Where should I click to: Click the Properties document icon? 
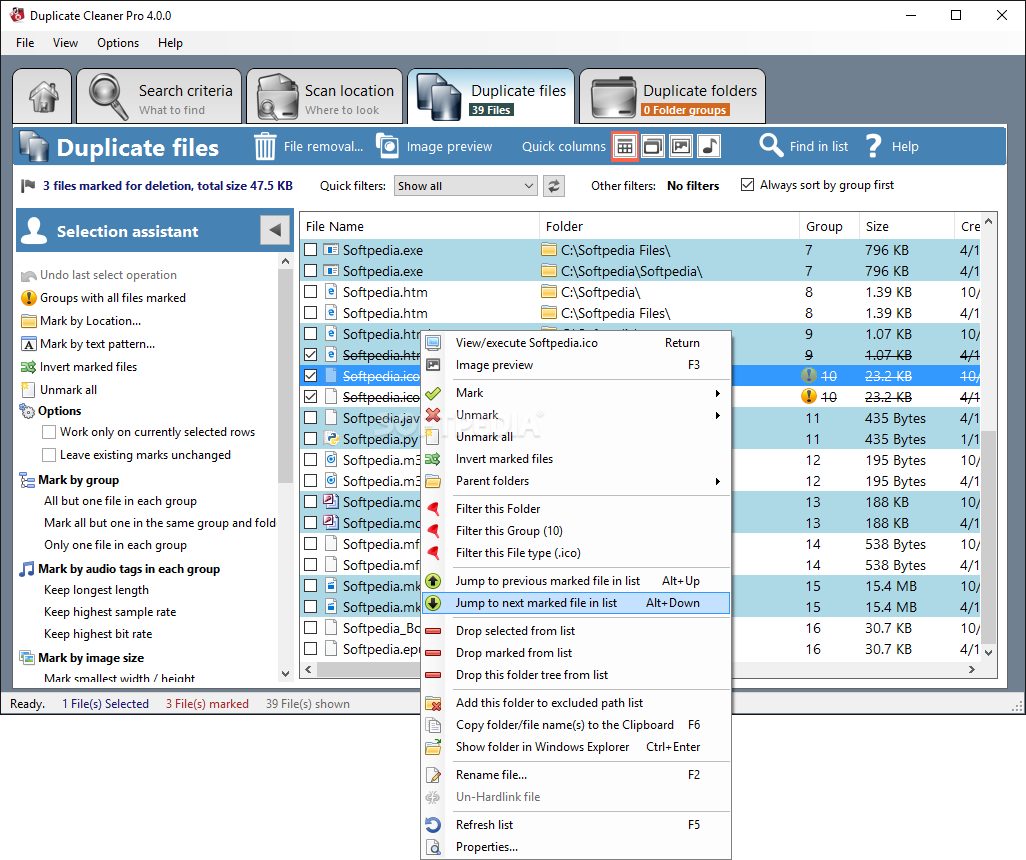433,847
